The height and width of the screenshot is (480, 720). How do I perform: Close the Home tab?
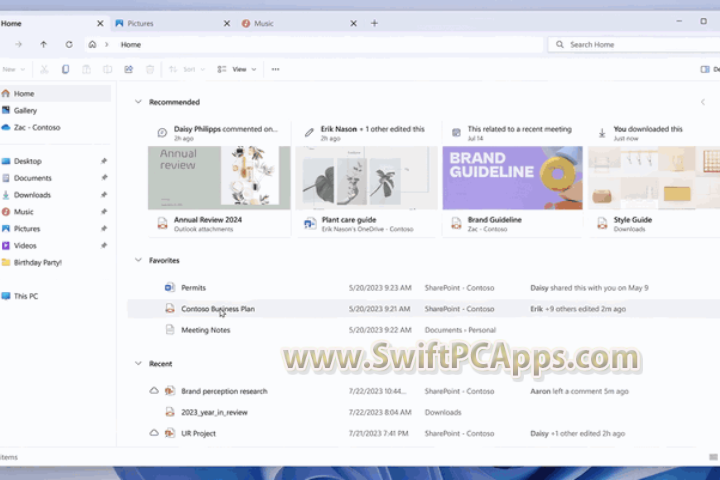click(x=100, y=23)
